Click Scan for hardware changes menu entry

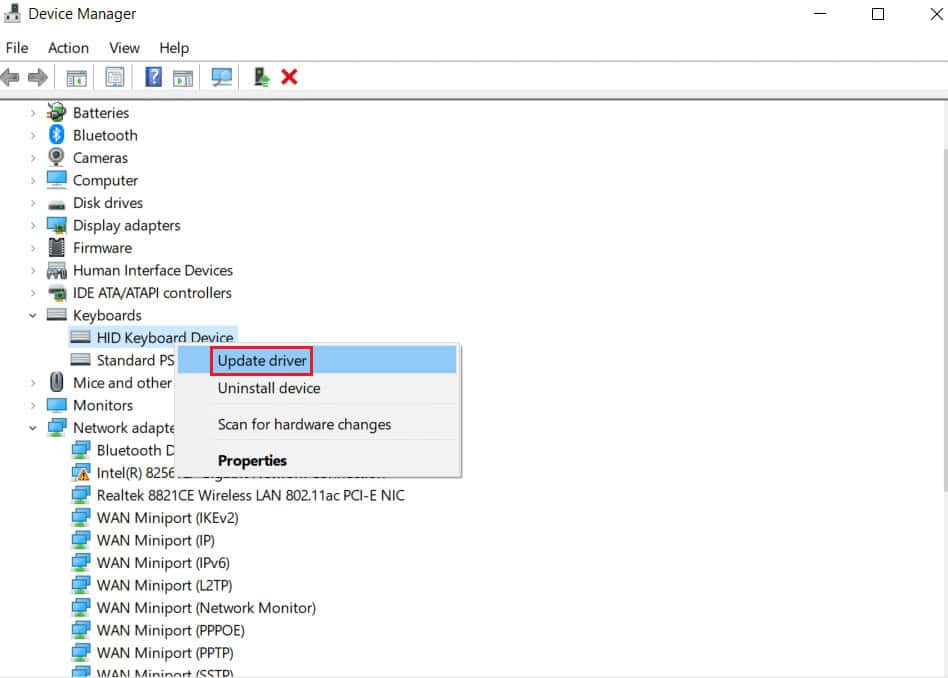304,424
